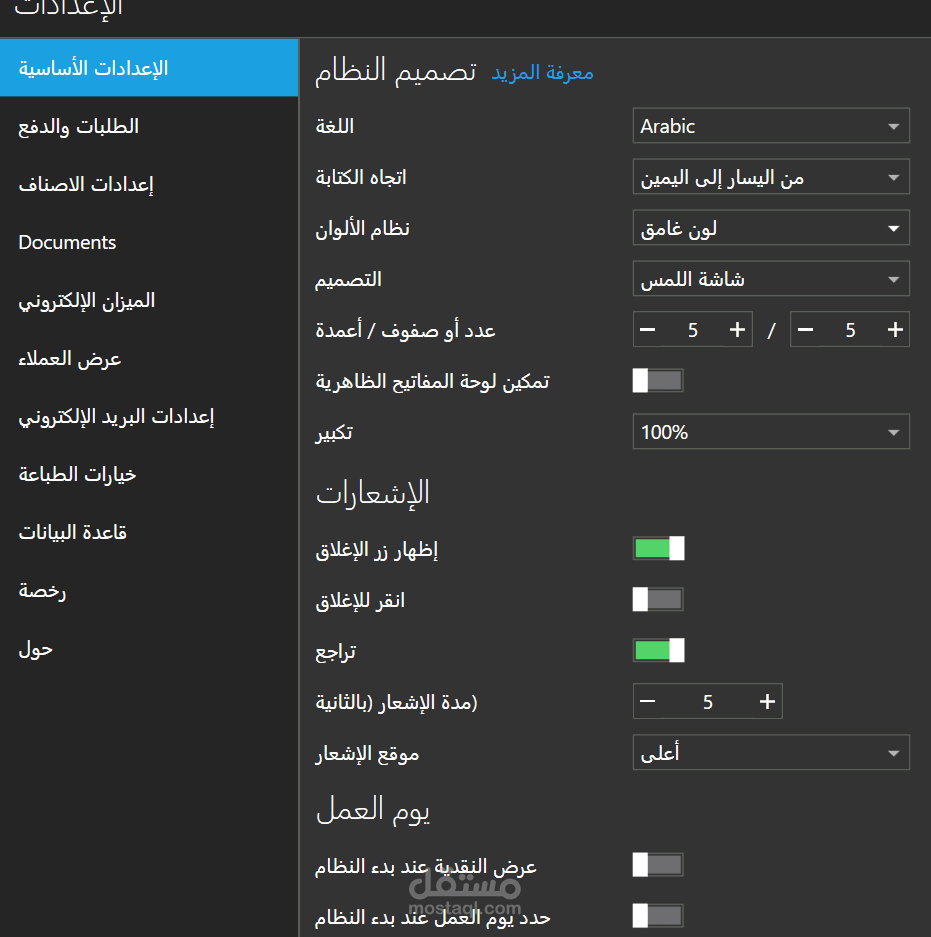
Task: Open the Documents settings section
Action: pos(68,243)
